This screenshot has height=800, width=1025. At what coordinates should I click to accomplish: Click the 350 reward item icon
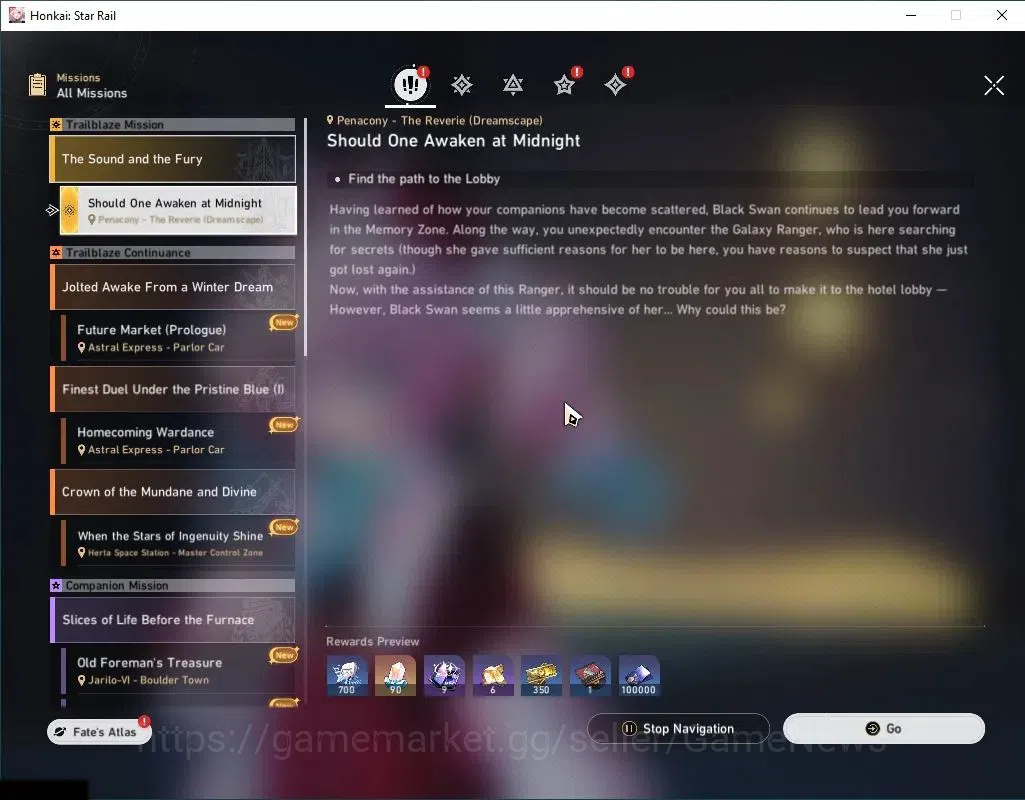point(541,676)
